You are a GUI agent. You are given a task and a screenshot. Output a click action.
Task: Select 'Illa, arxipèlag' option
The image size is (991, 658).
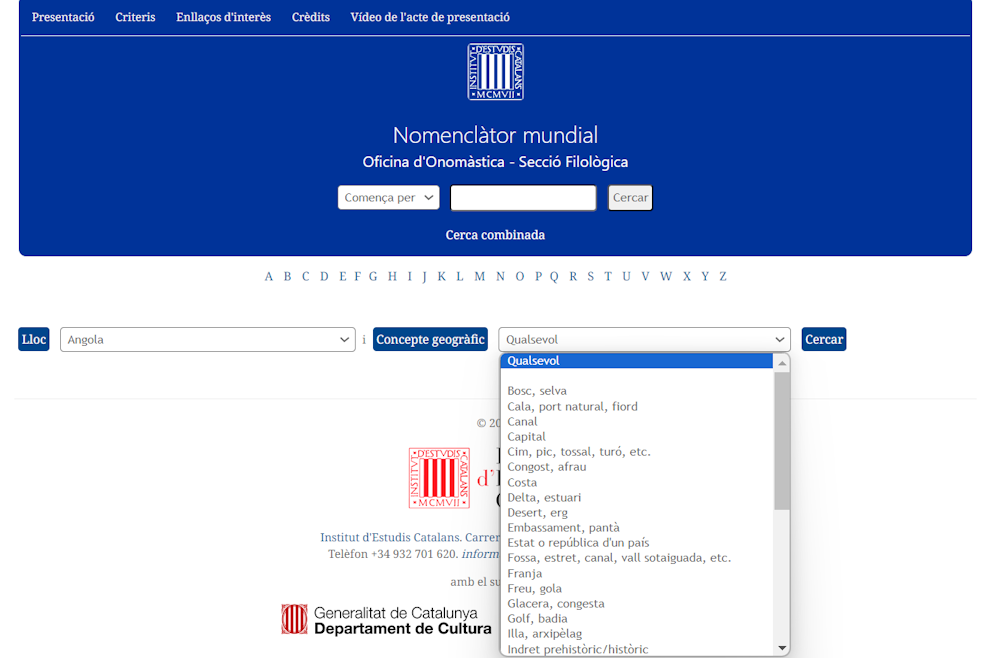[x=544, y=634]
